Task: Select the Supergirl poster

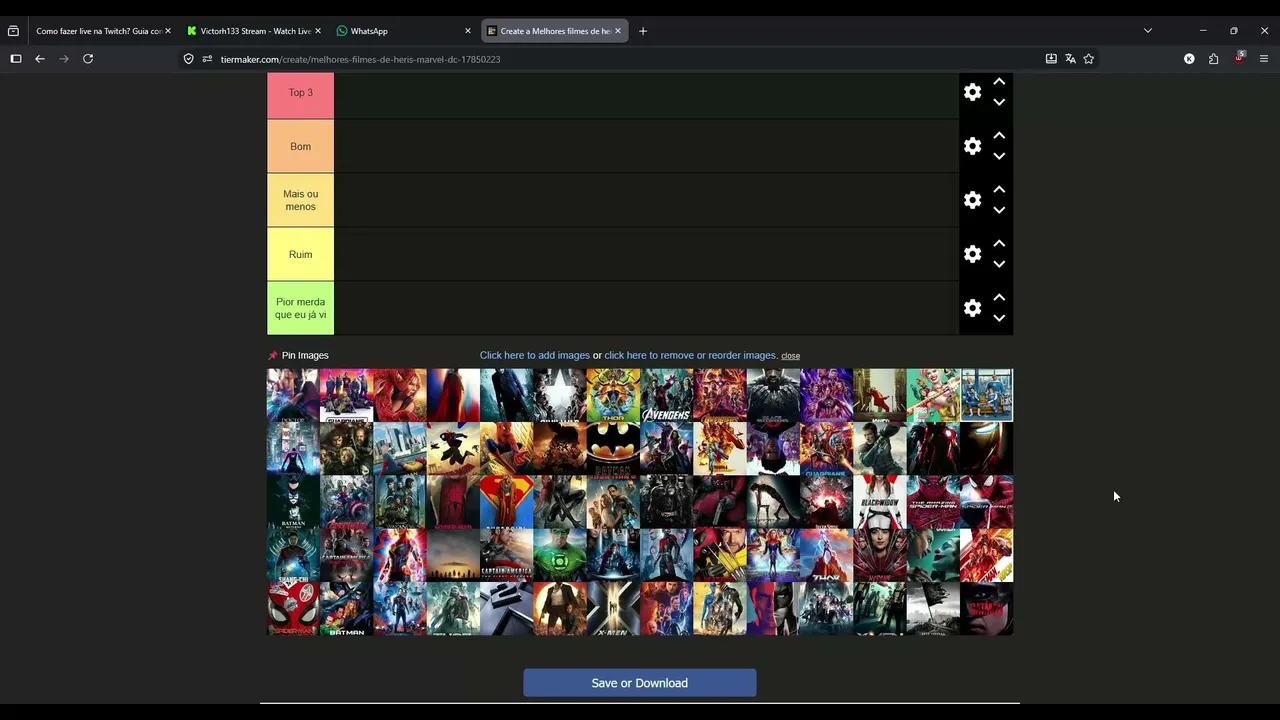Action: point(507,502)
